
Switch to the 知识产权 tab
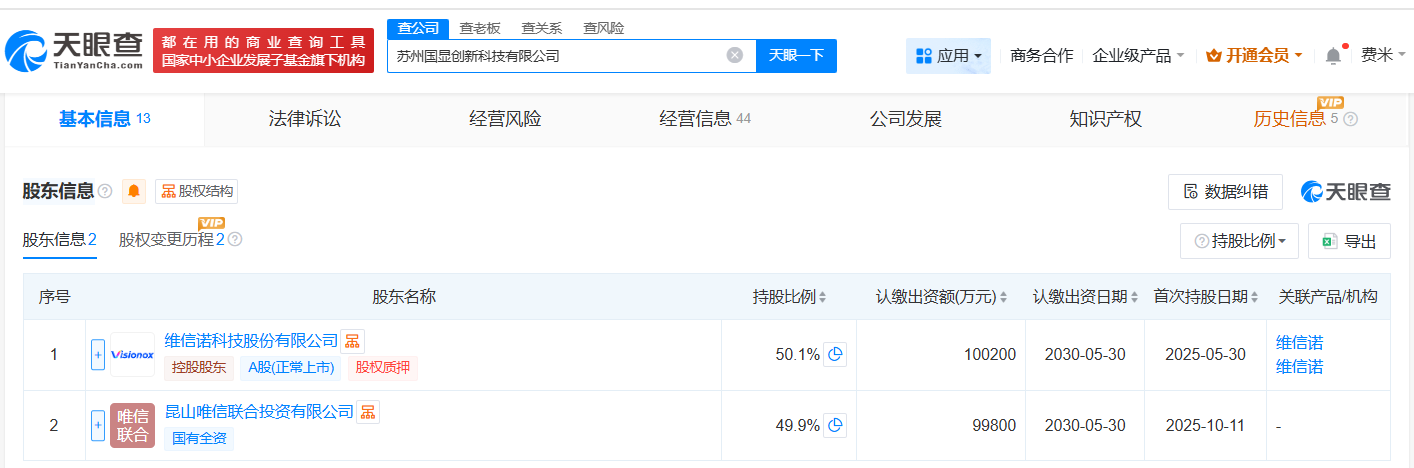1105,119
